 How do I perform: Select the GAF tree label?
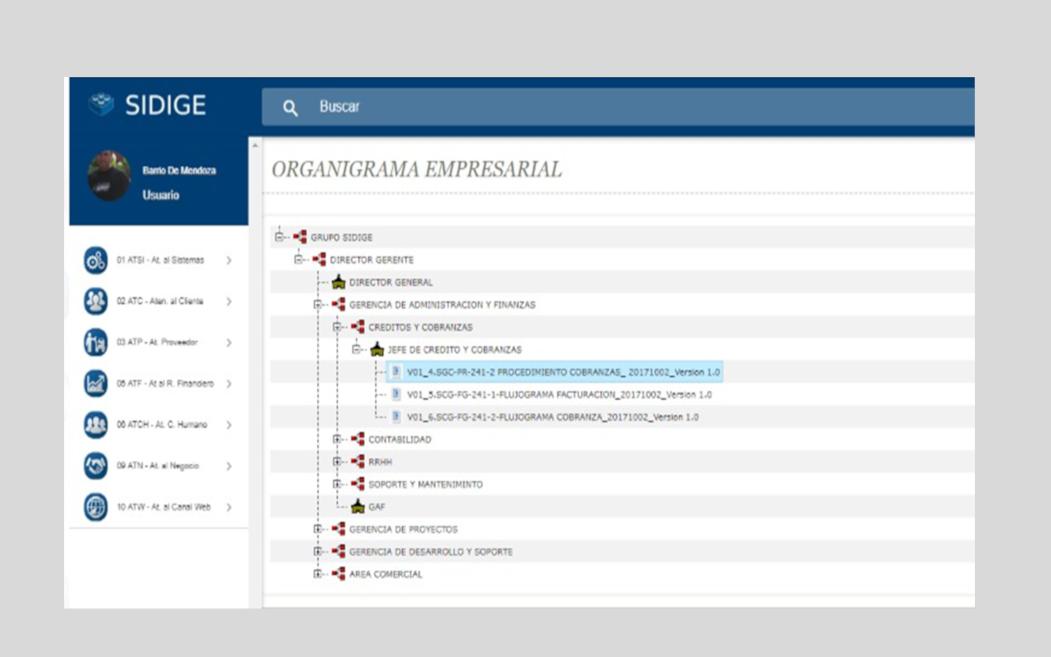pyautogui.click(x=377, y=507)
